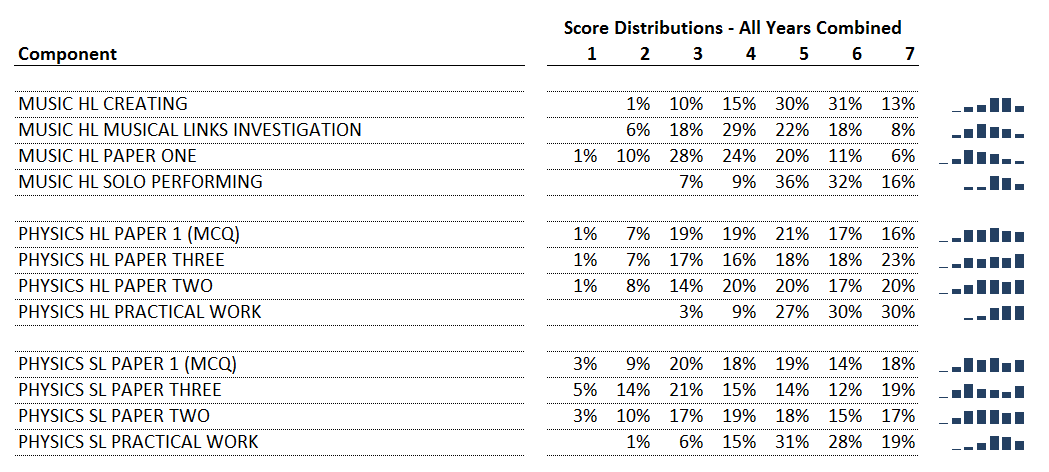Viewport: 1049px width, 472px height.
Task: Click the PHYSICS HL PAPER THREE row label
Action: click(x=121, y=259)
